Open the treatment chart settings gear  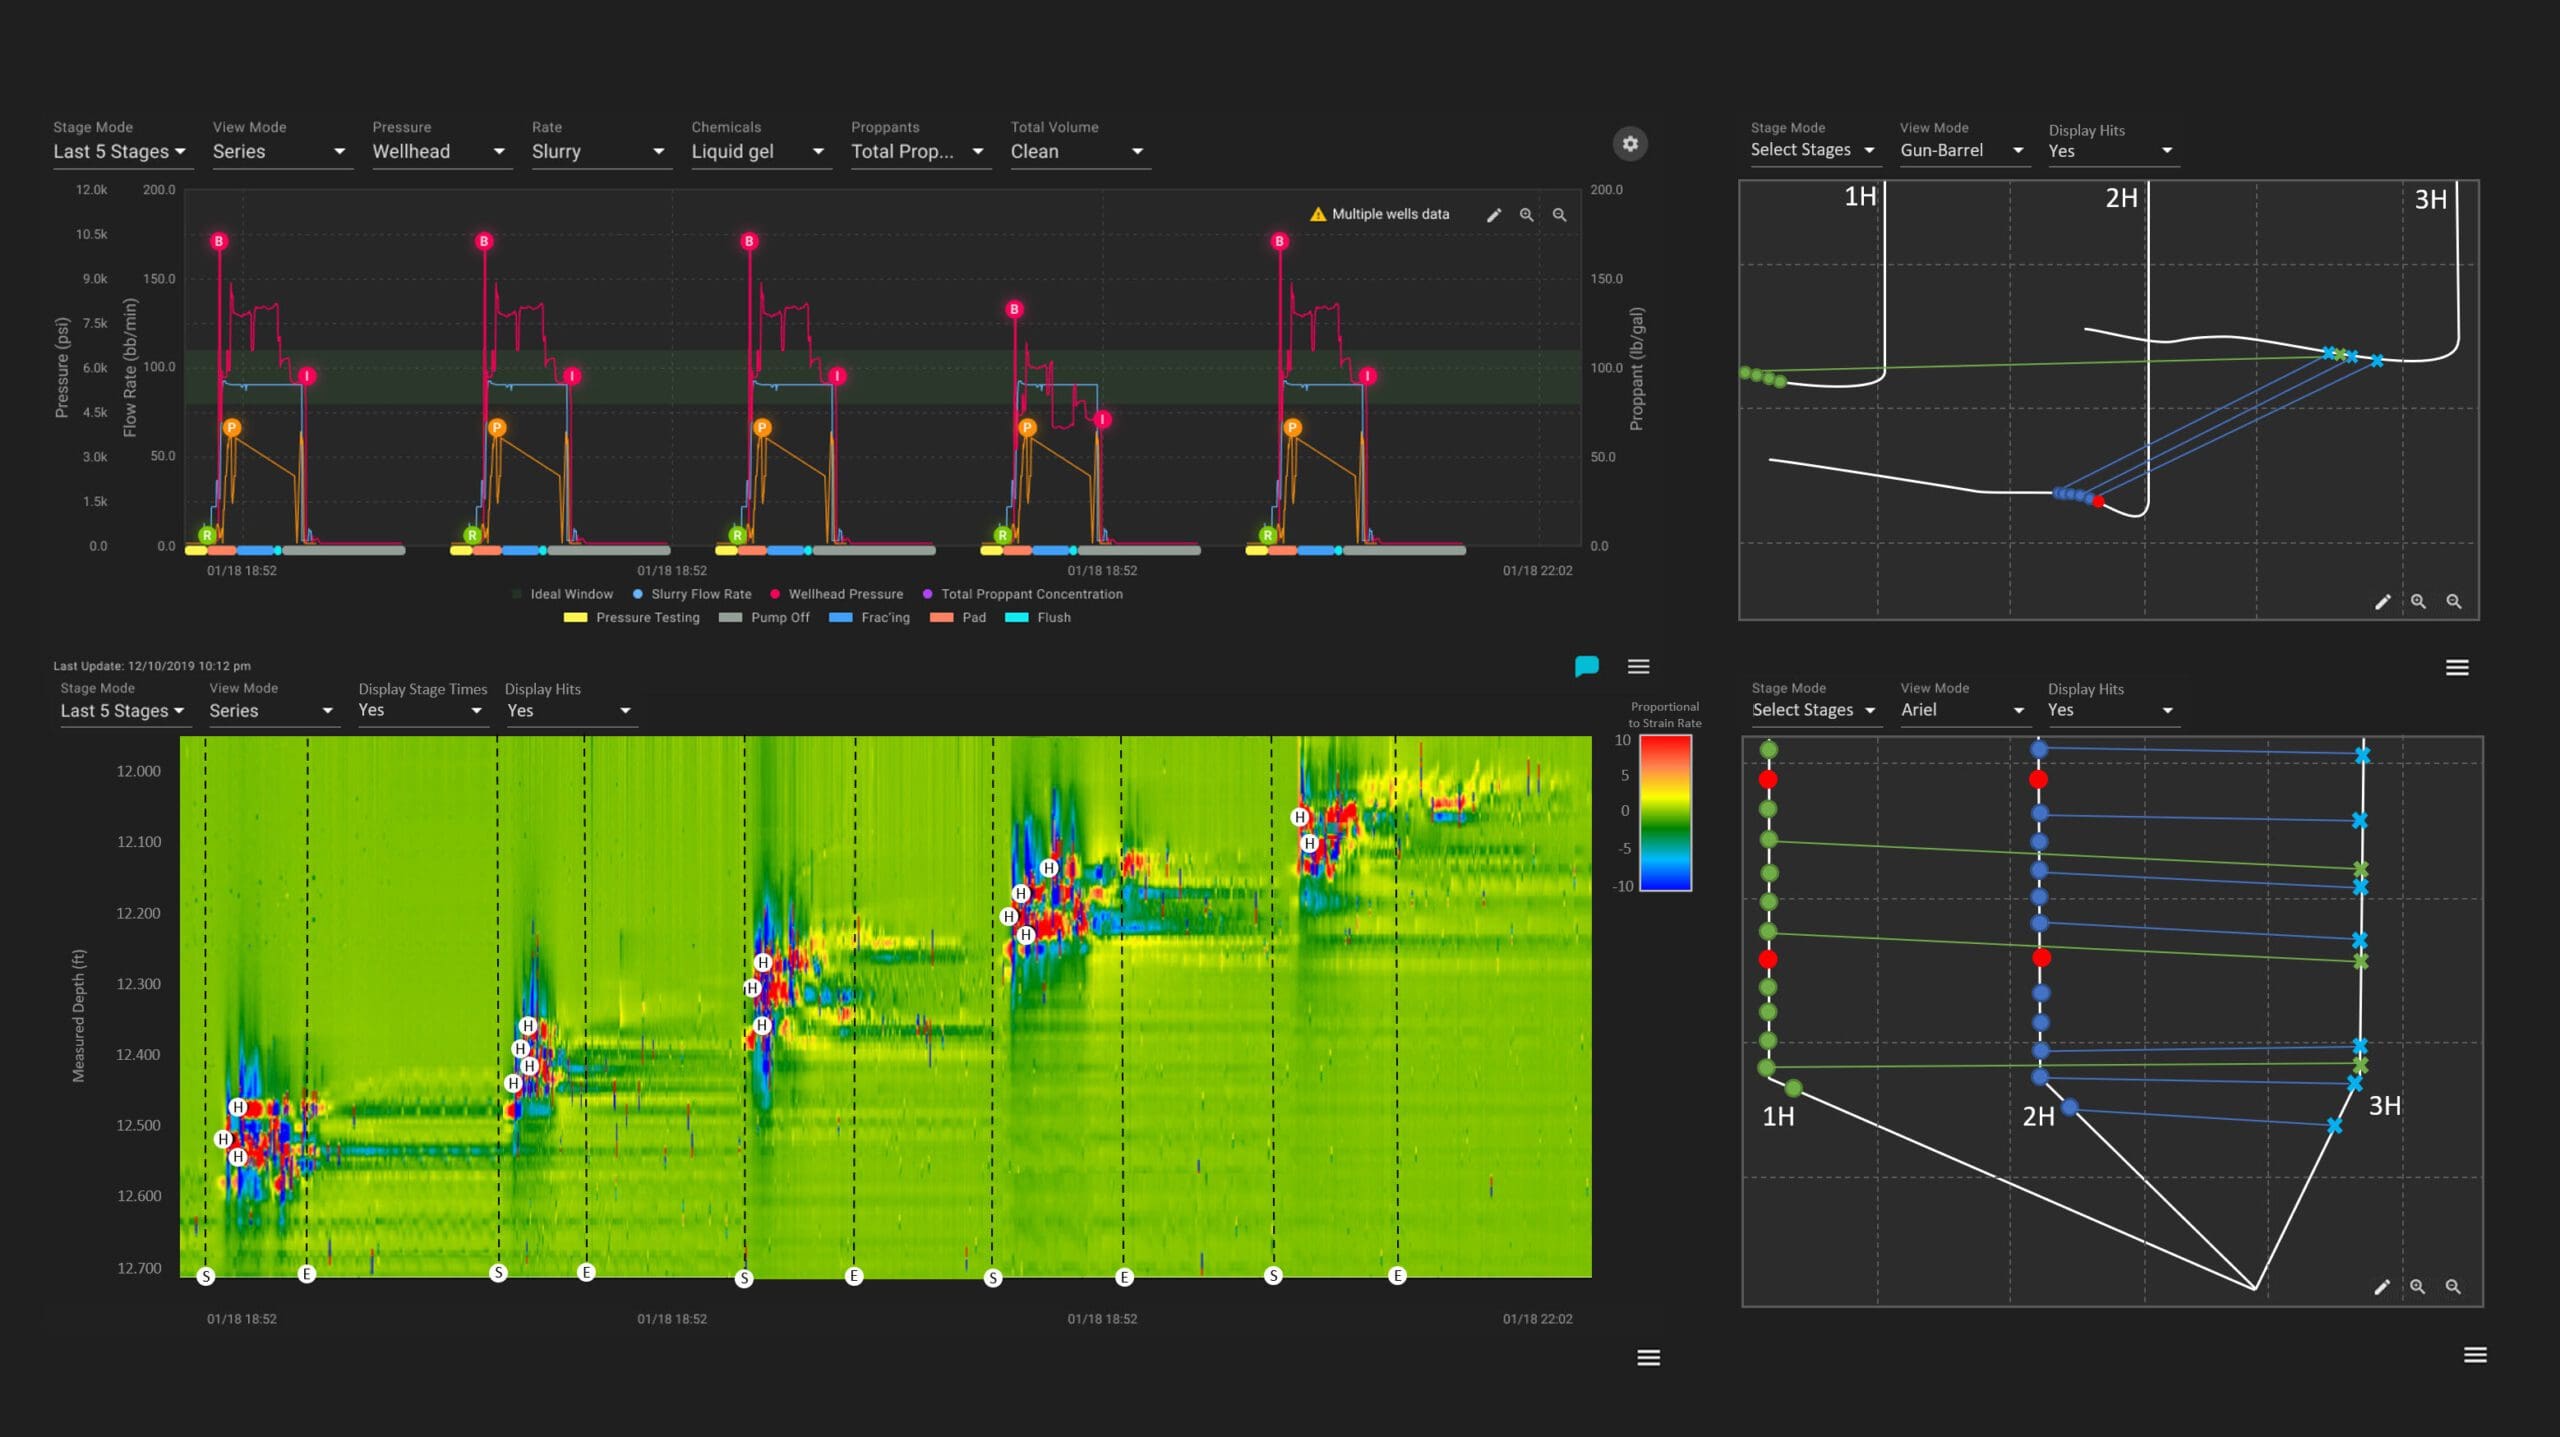click(x=1629, y=144)
